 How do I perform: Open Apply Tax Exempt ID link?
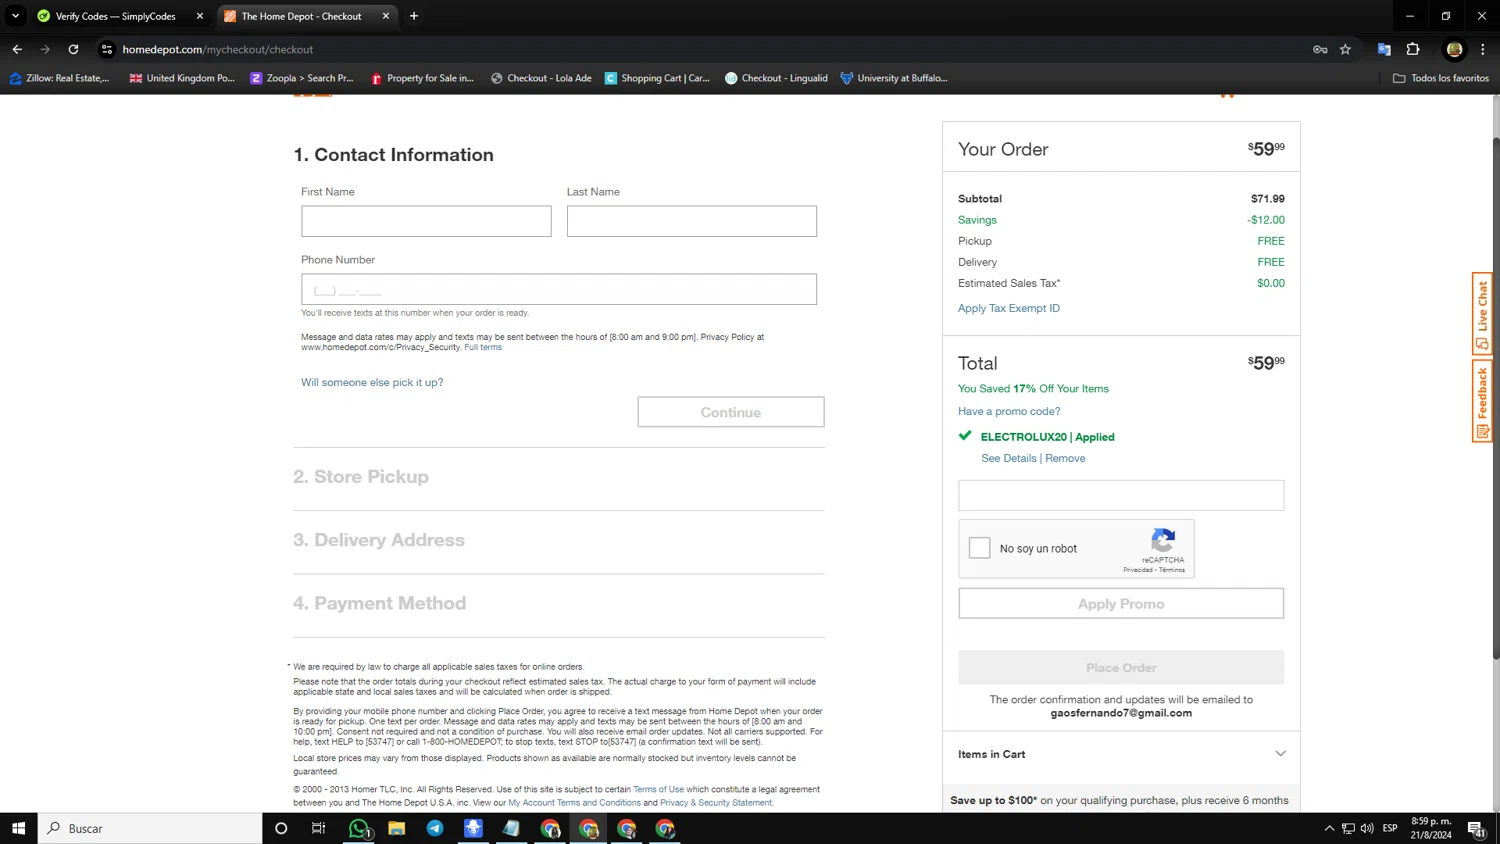[1009, 308]
